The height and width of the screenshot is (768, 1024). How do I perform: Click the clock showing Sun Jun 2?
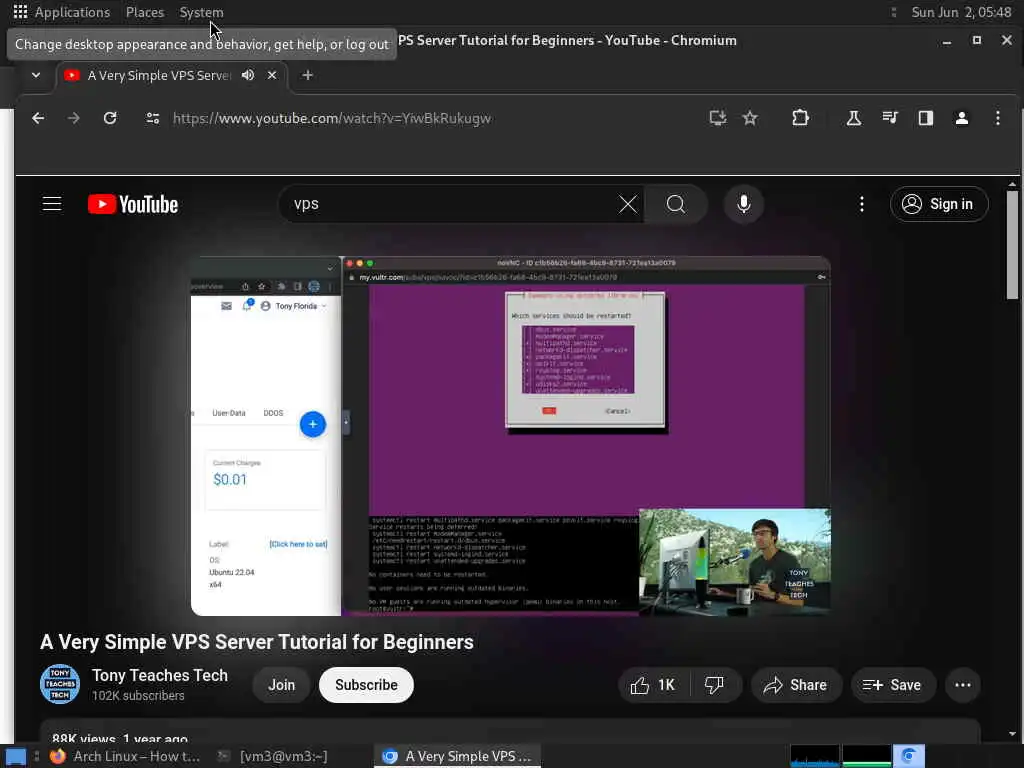pos(961,12)
